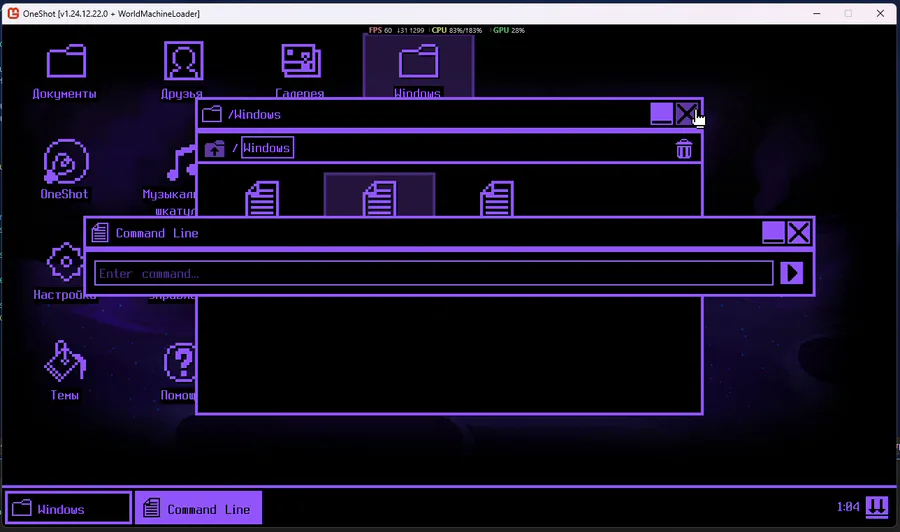
Task: Click the taskbar clock 1:04
Action: [x=848, y=507]
